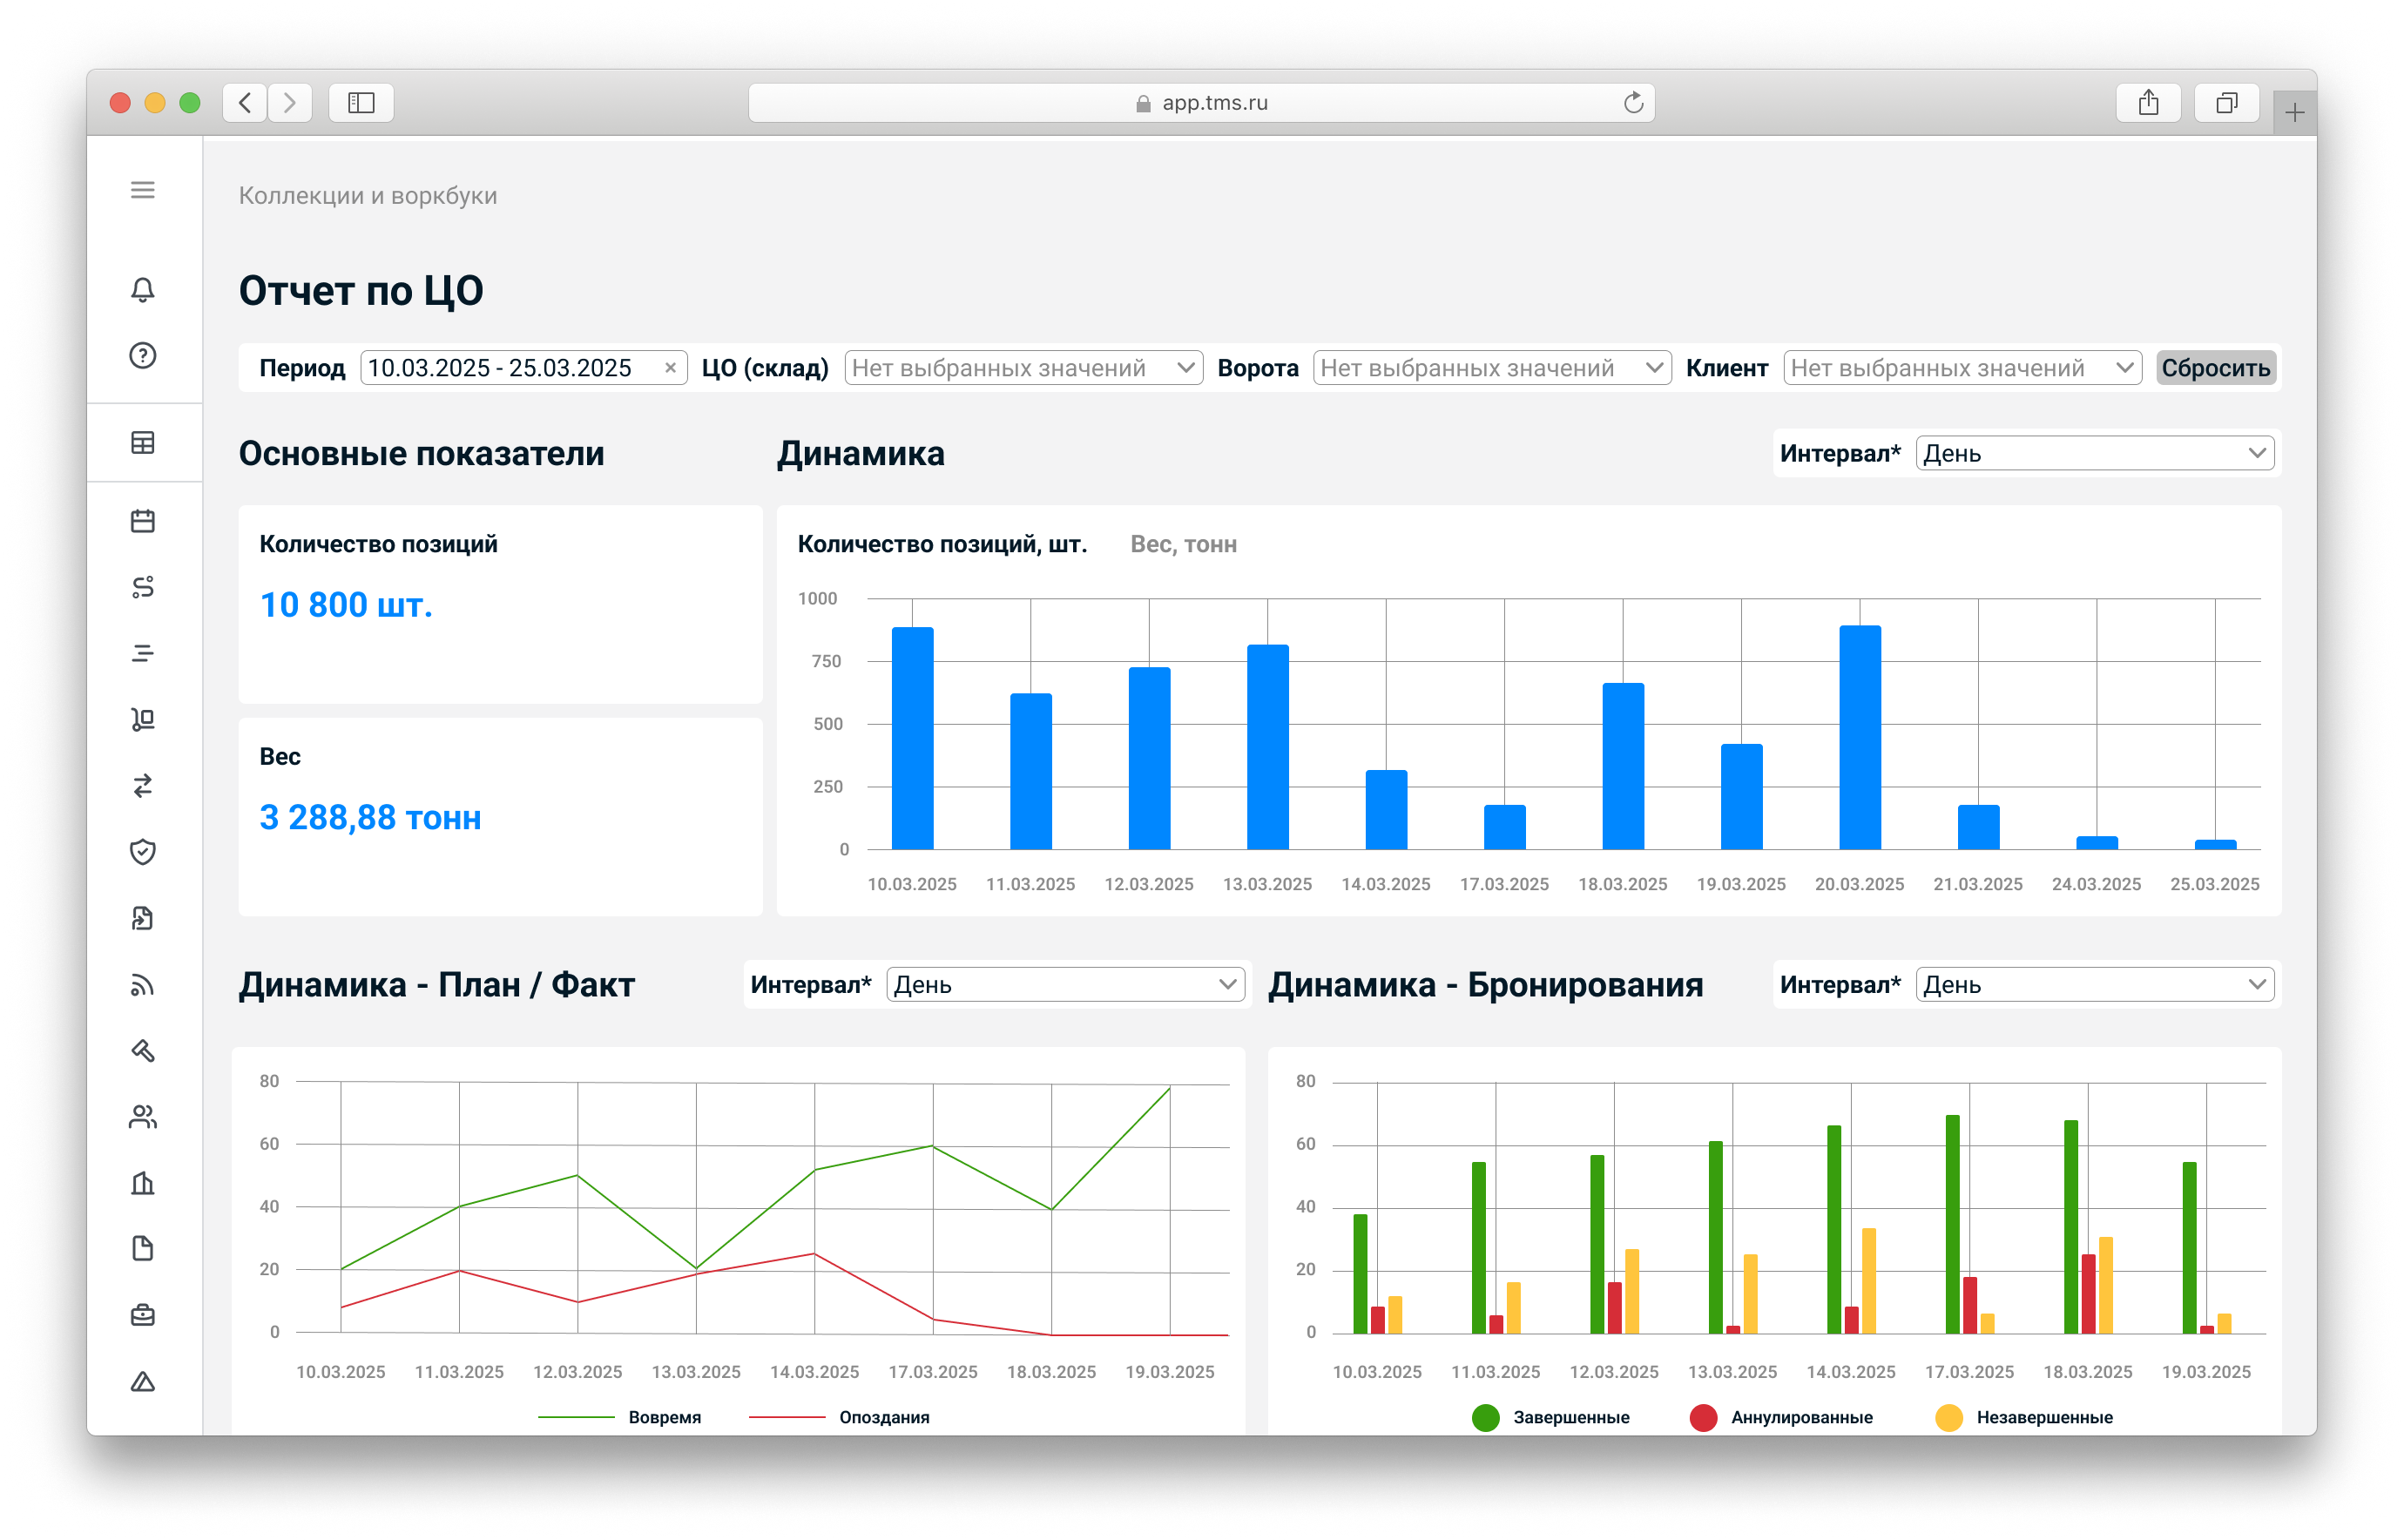
Task: Follow the Коллекции и воркбуки breadcrumb link
Action: pos(368,196)
